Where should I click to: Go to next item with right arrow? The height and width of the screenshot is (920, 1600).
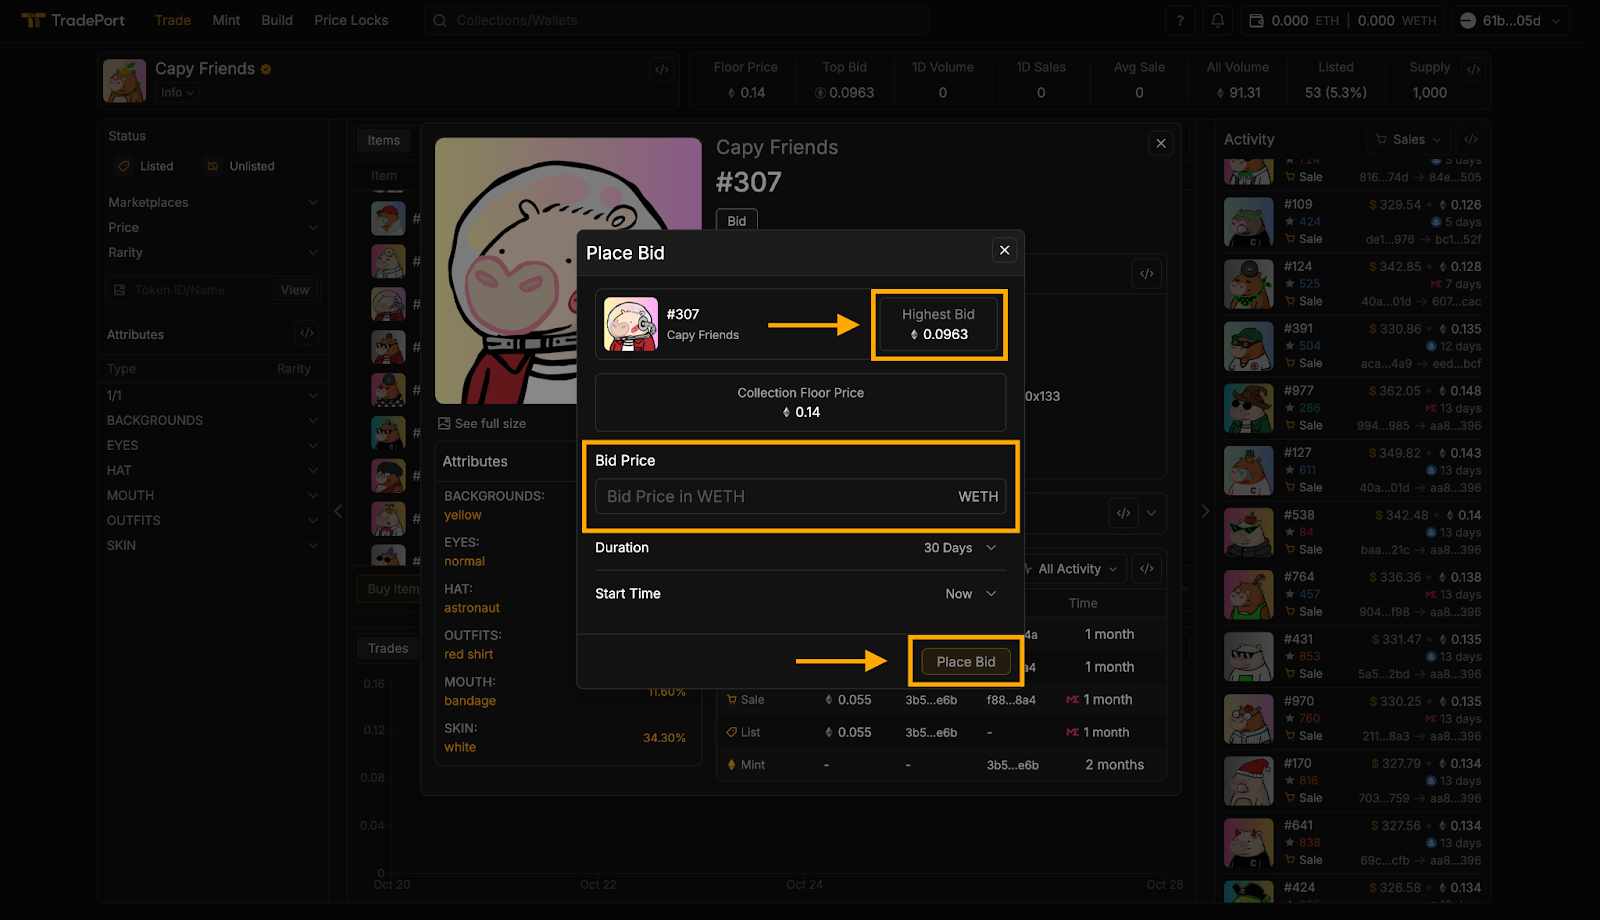pyautogui.click(x=1205, y=511)
